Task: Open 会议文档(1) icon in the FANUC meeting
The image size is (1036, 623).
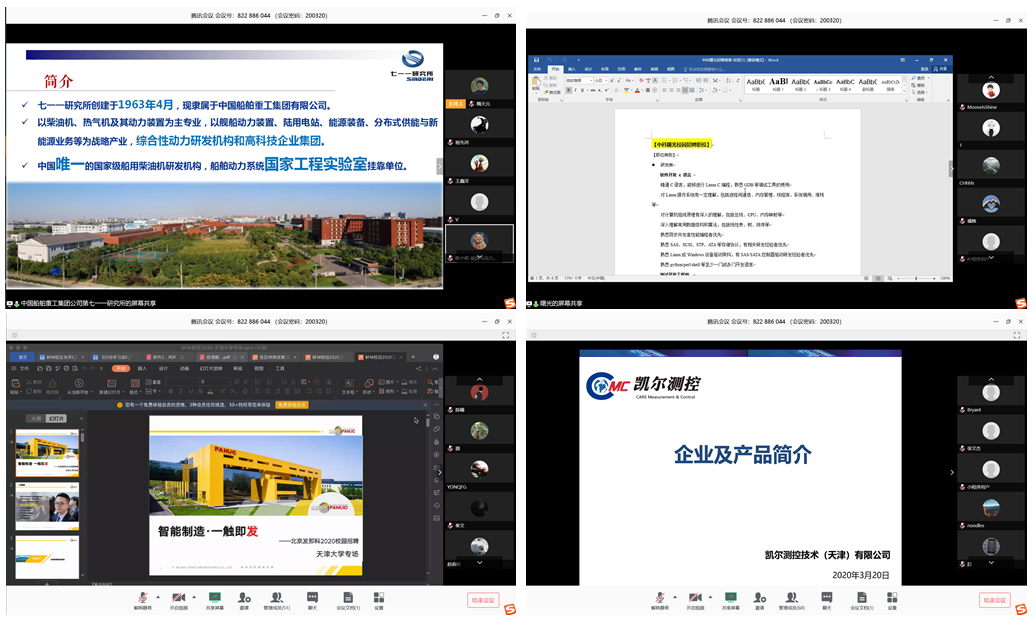Action: tap(347, 597)
